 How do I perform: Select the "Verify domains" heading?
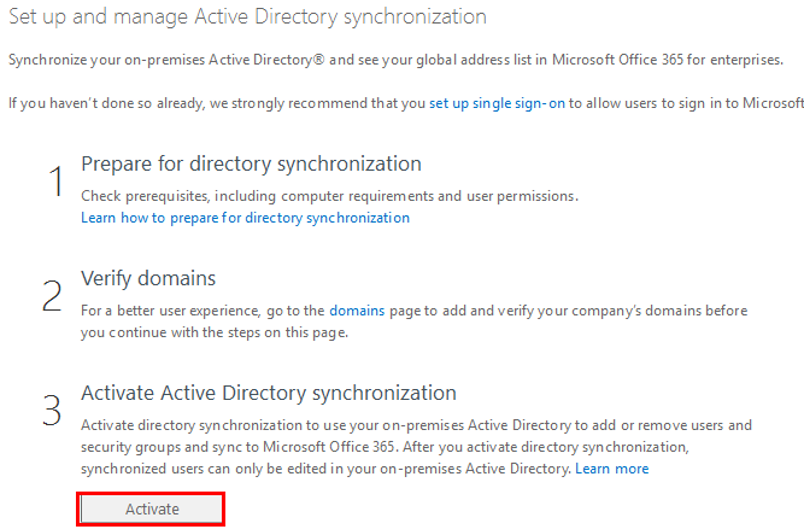[x=148, y=278]
